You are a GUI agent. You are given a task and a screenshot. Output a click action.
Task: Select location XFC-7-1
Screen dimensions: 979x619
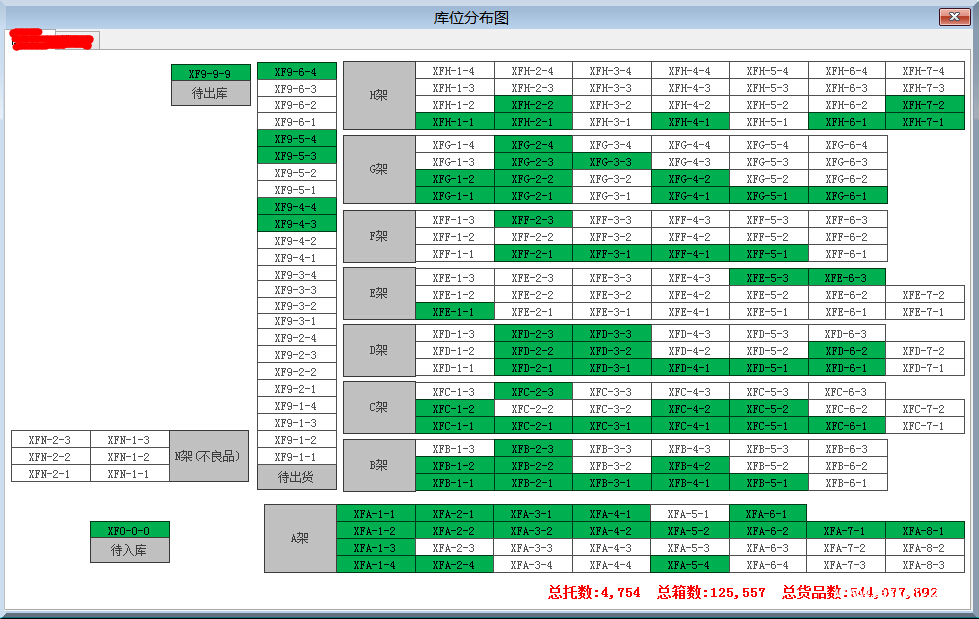925,425
